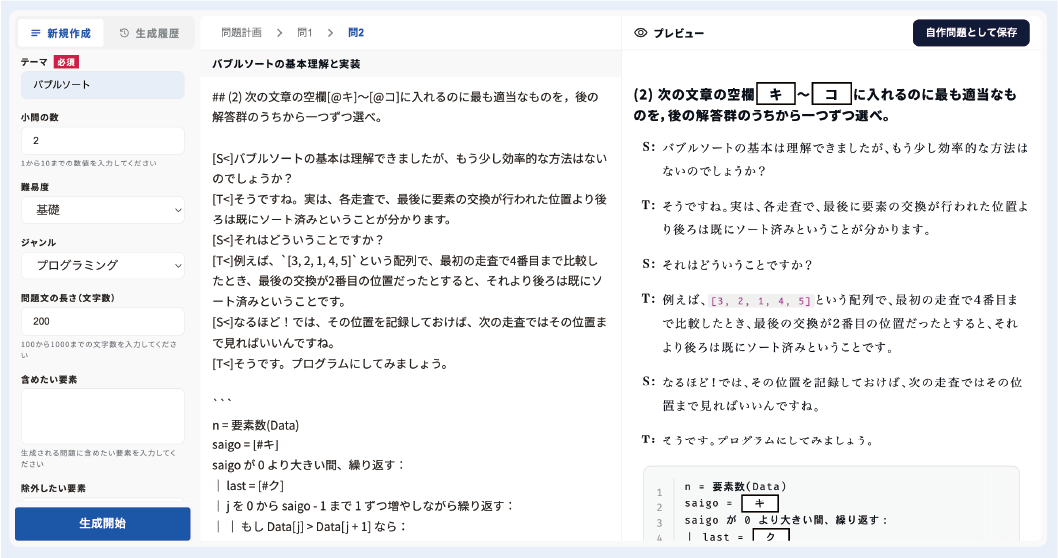1058x558 pixels.
Task: Open the ジャンル dropdown showing プログラミング
Action: 103,265
